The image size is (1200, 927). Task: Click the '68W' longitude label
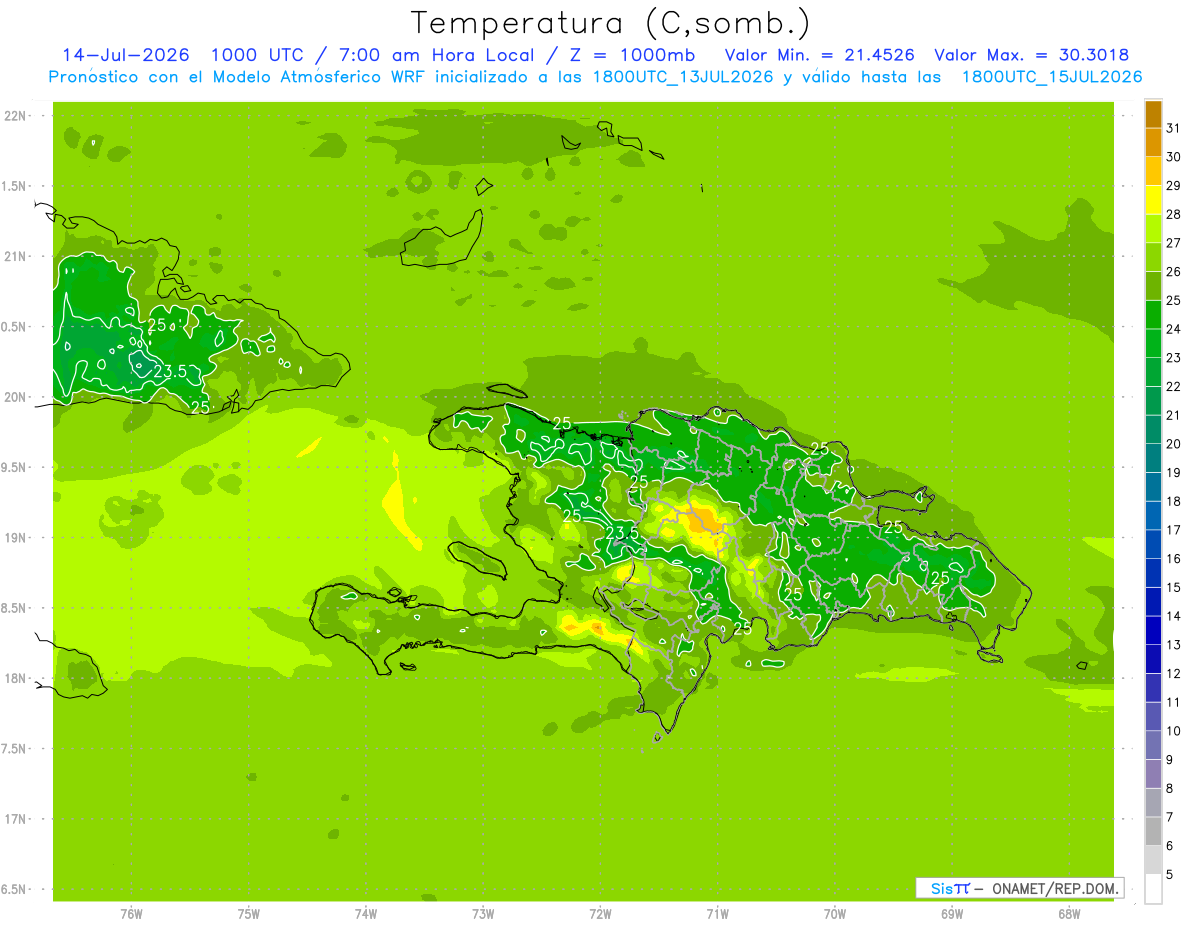1069,914
